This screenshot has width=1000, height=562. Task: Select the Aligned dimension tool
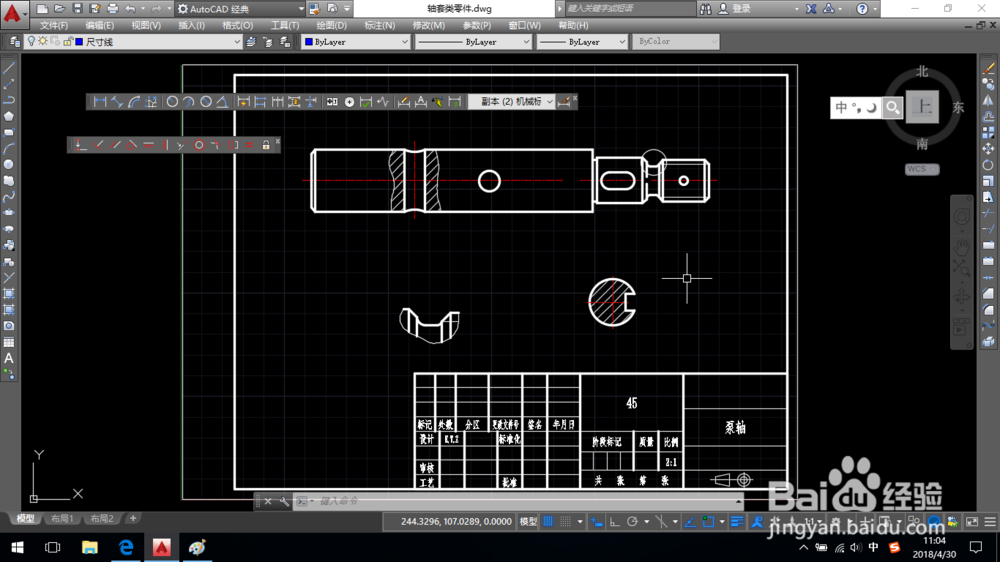click(117, 101)
